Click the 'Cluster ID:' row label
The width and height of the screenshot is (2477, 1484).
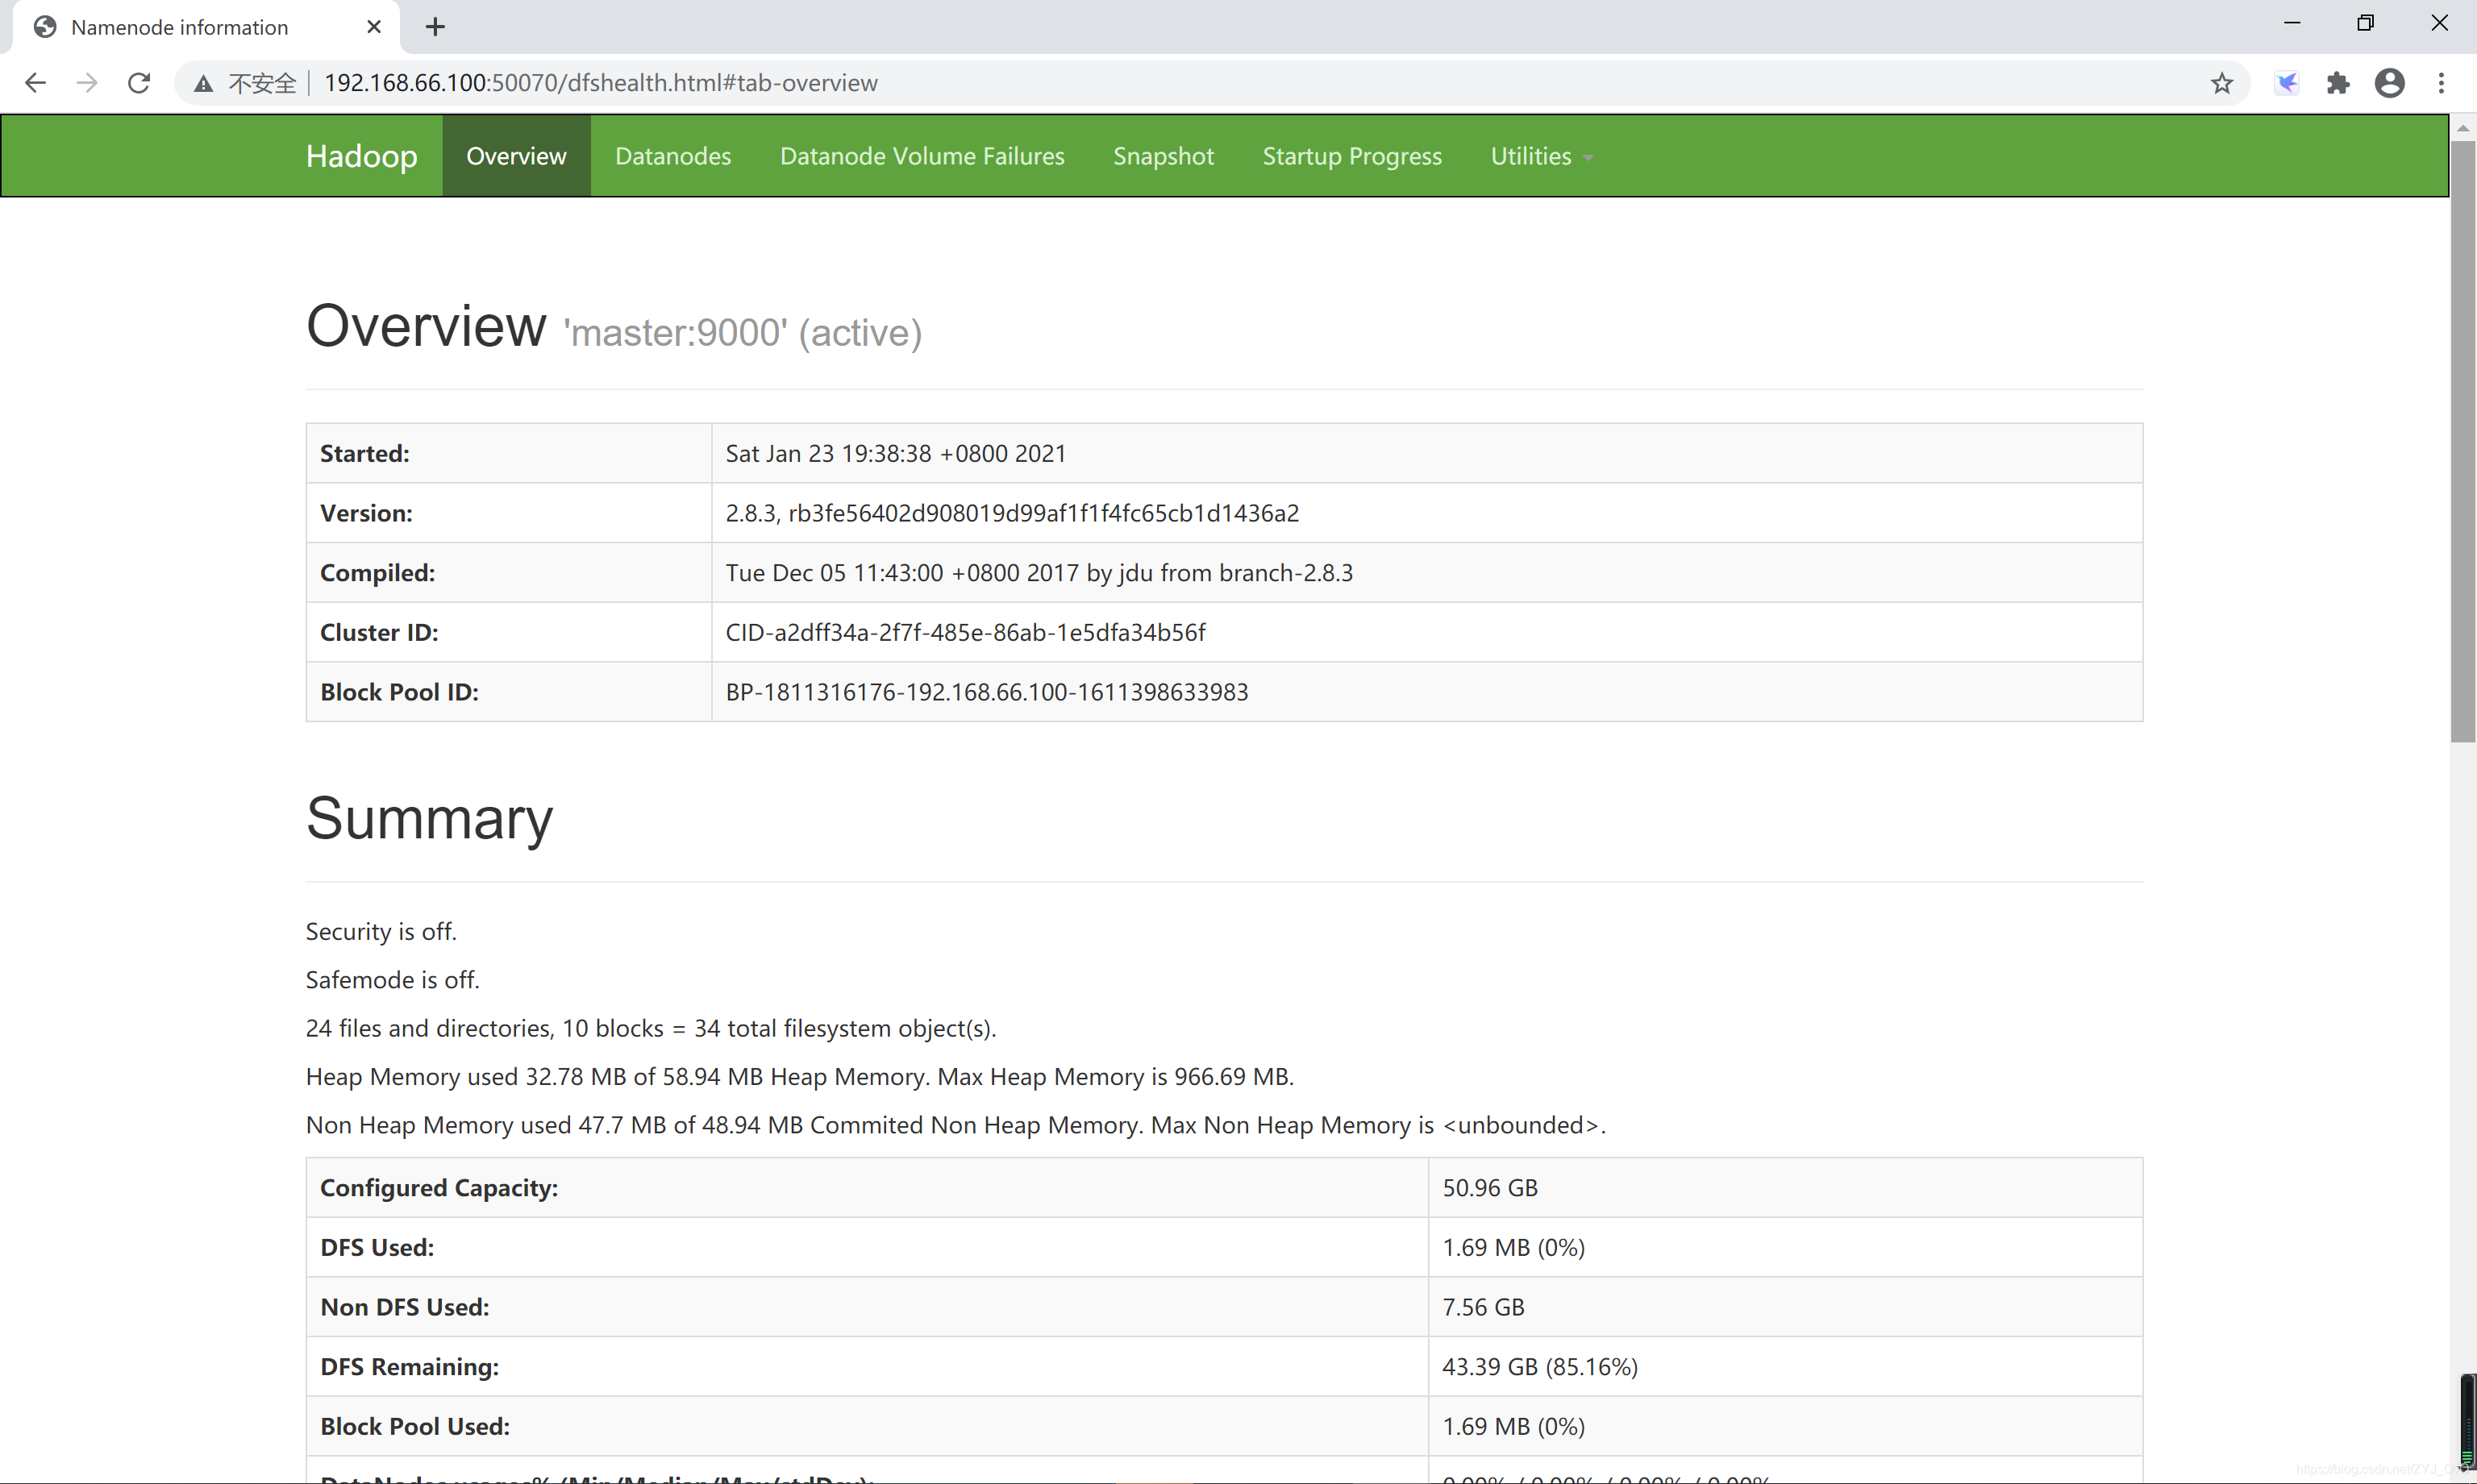(x=379, y=633)
